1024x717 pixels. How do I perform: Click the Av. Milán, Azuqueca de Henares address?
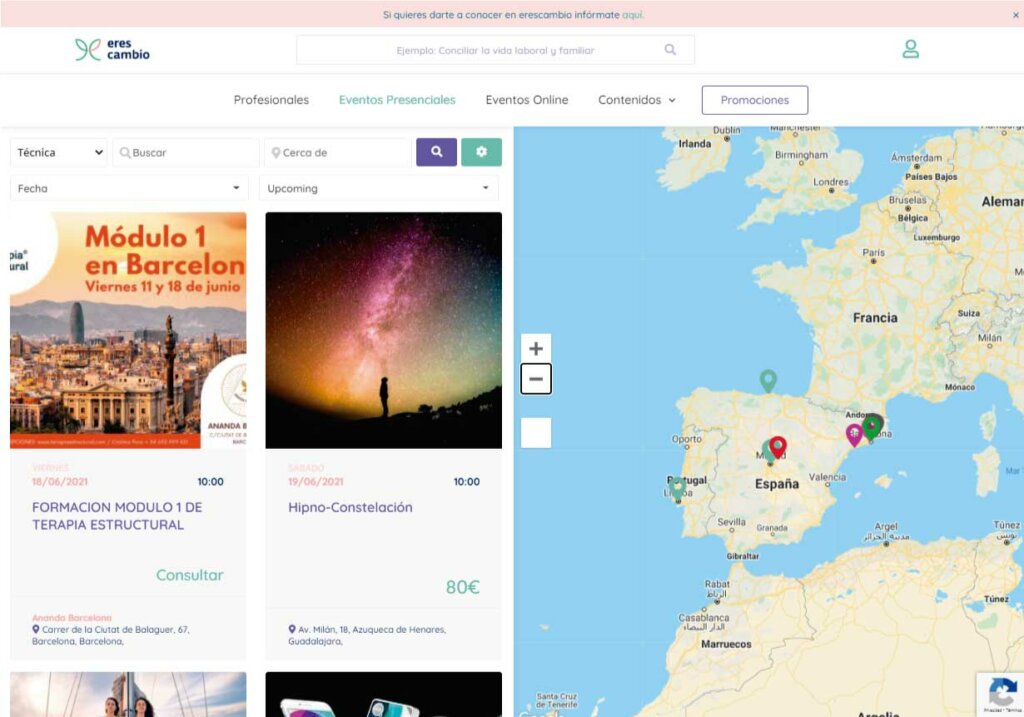pos(368,635)
